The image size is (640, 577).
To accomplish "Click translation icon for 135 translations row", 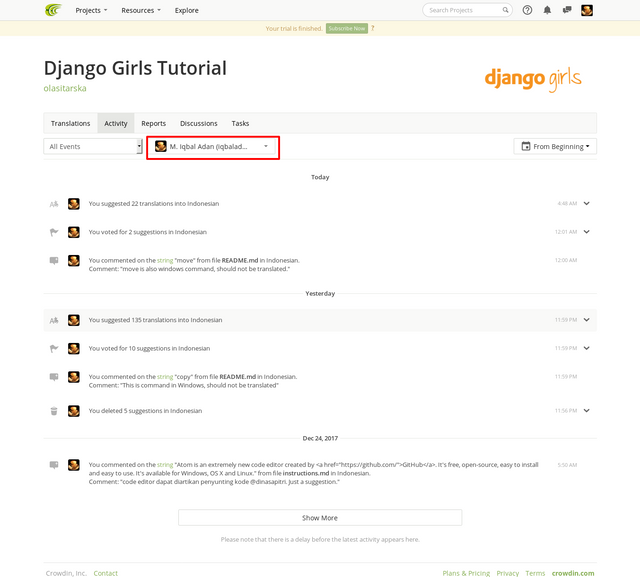I will tap(54, 320).
